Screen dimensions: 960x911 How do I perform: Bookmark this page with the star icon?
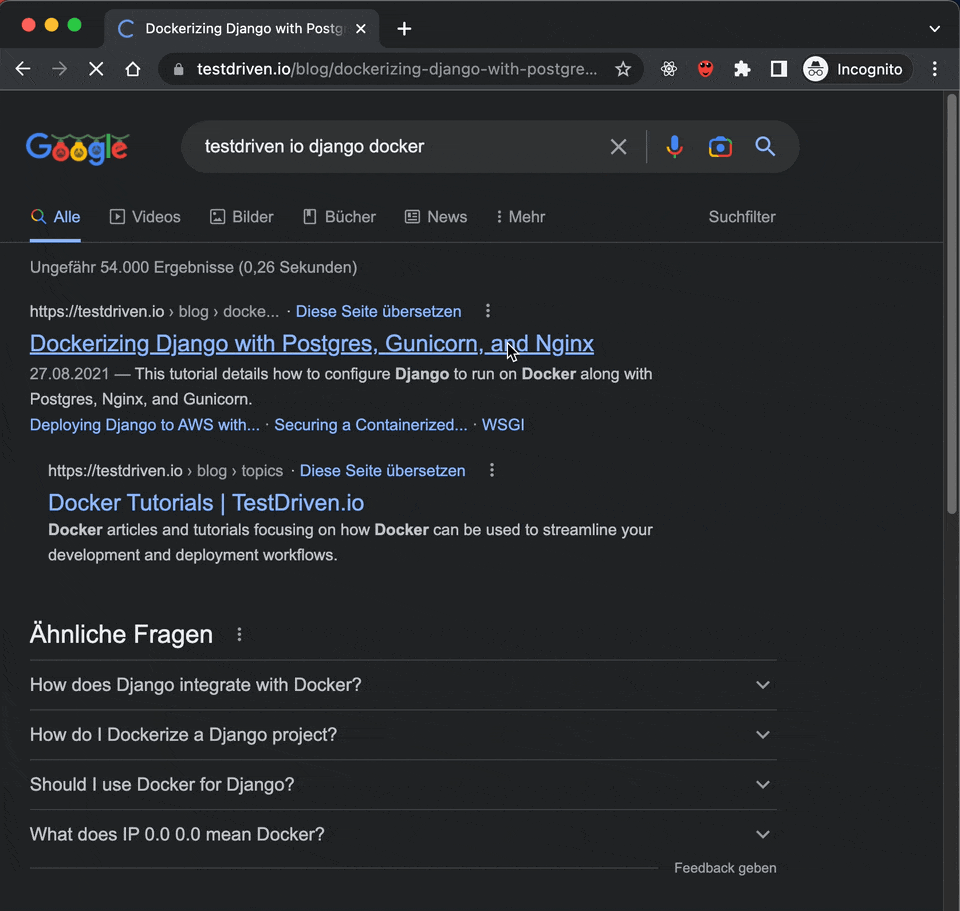click(622, 68)
